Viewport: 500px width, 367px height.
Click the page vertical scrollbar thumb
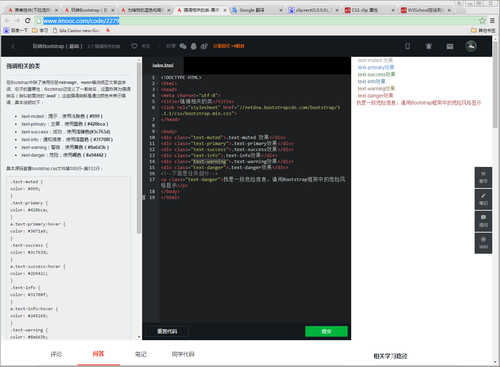pos(495,85)
